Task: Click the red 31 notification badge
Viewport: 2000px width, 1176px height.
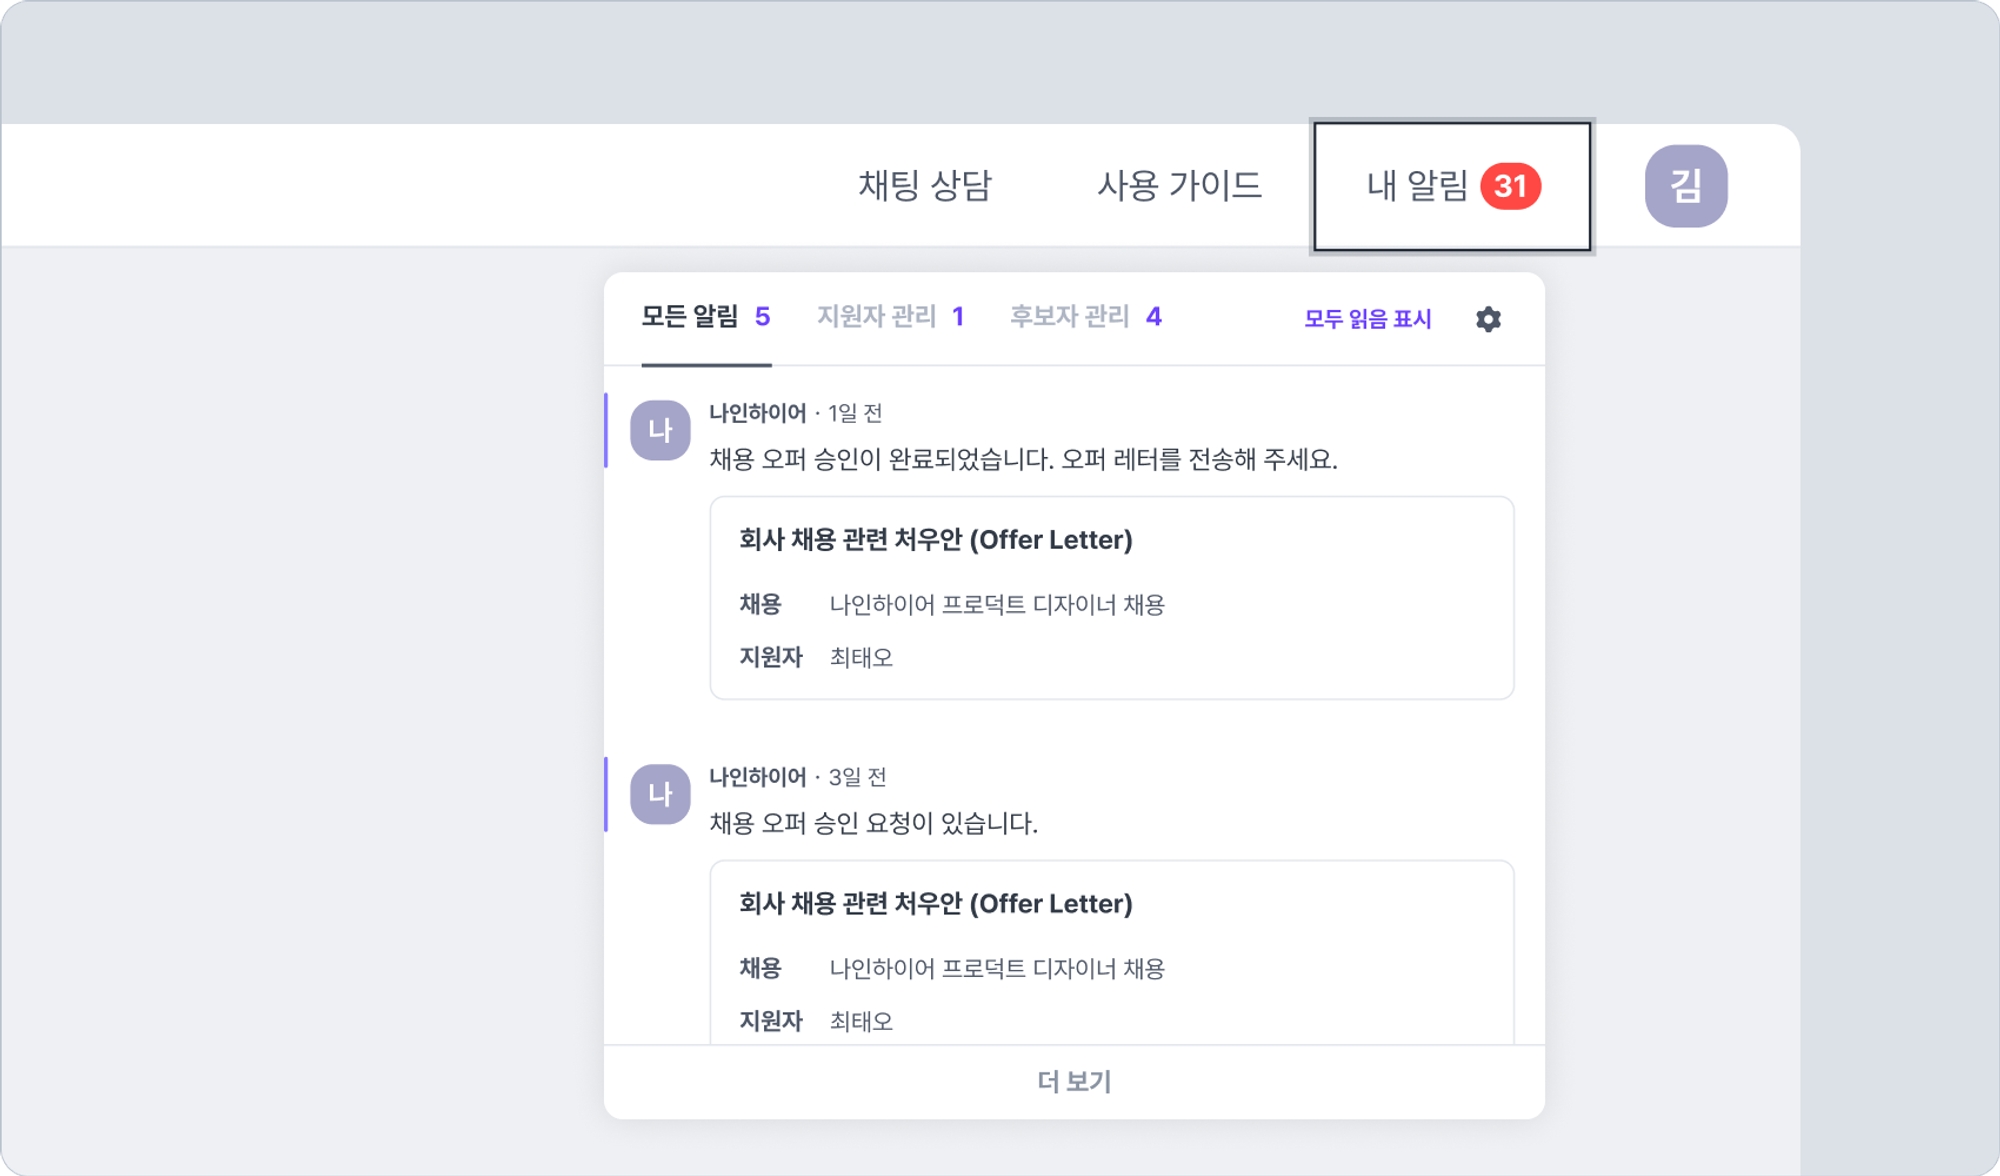Action: (x=1510, y=186)
